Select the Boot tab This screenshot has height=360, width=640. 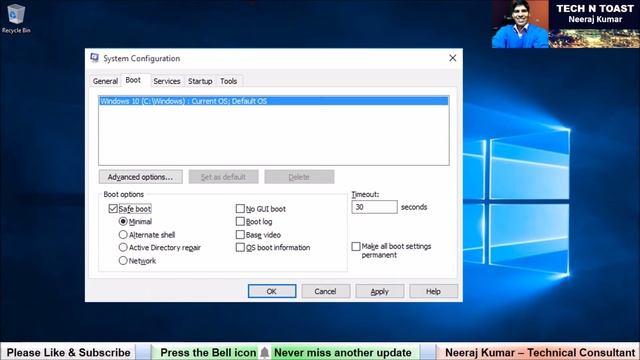tap(133, 80)
